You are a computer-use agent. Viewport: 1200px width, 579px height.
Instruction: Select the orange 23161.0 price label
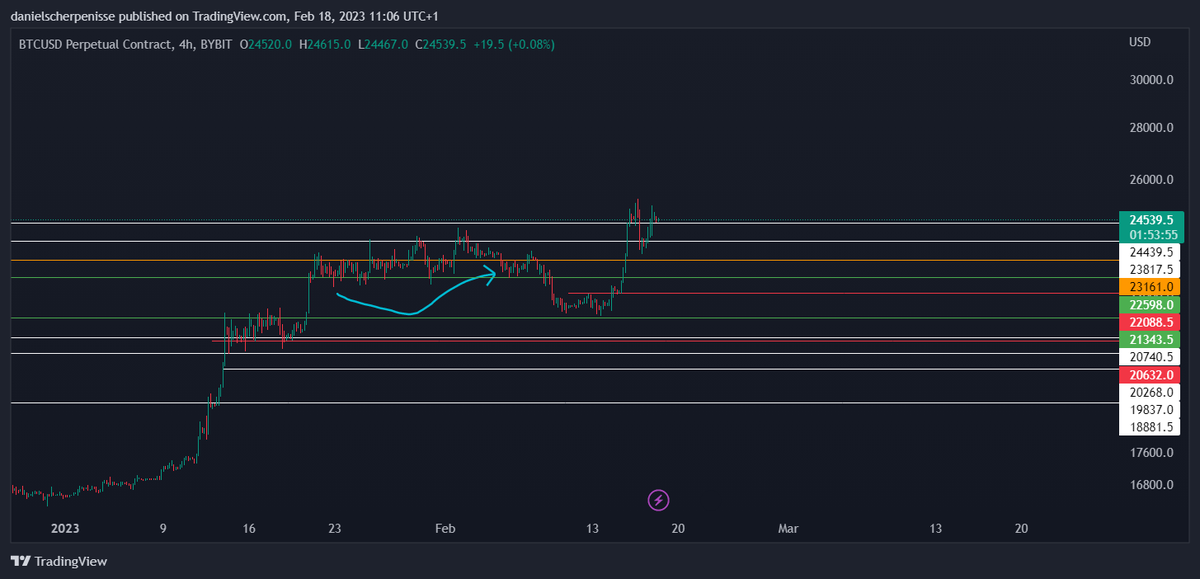click(x=1151, y=287)
